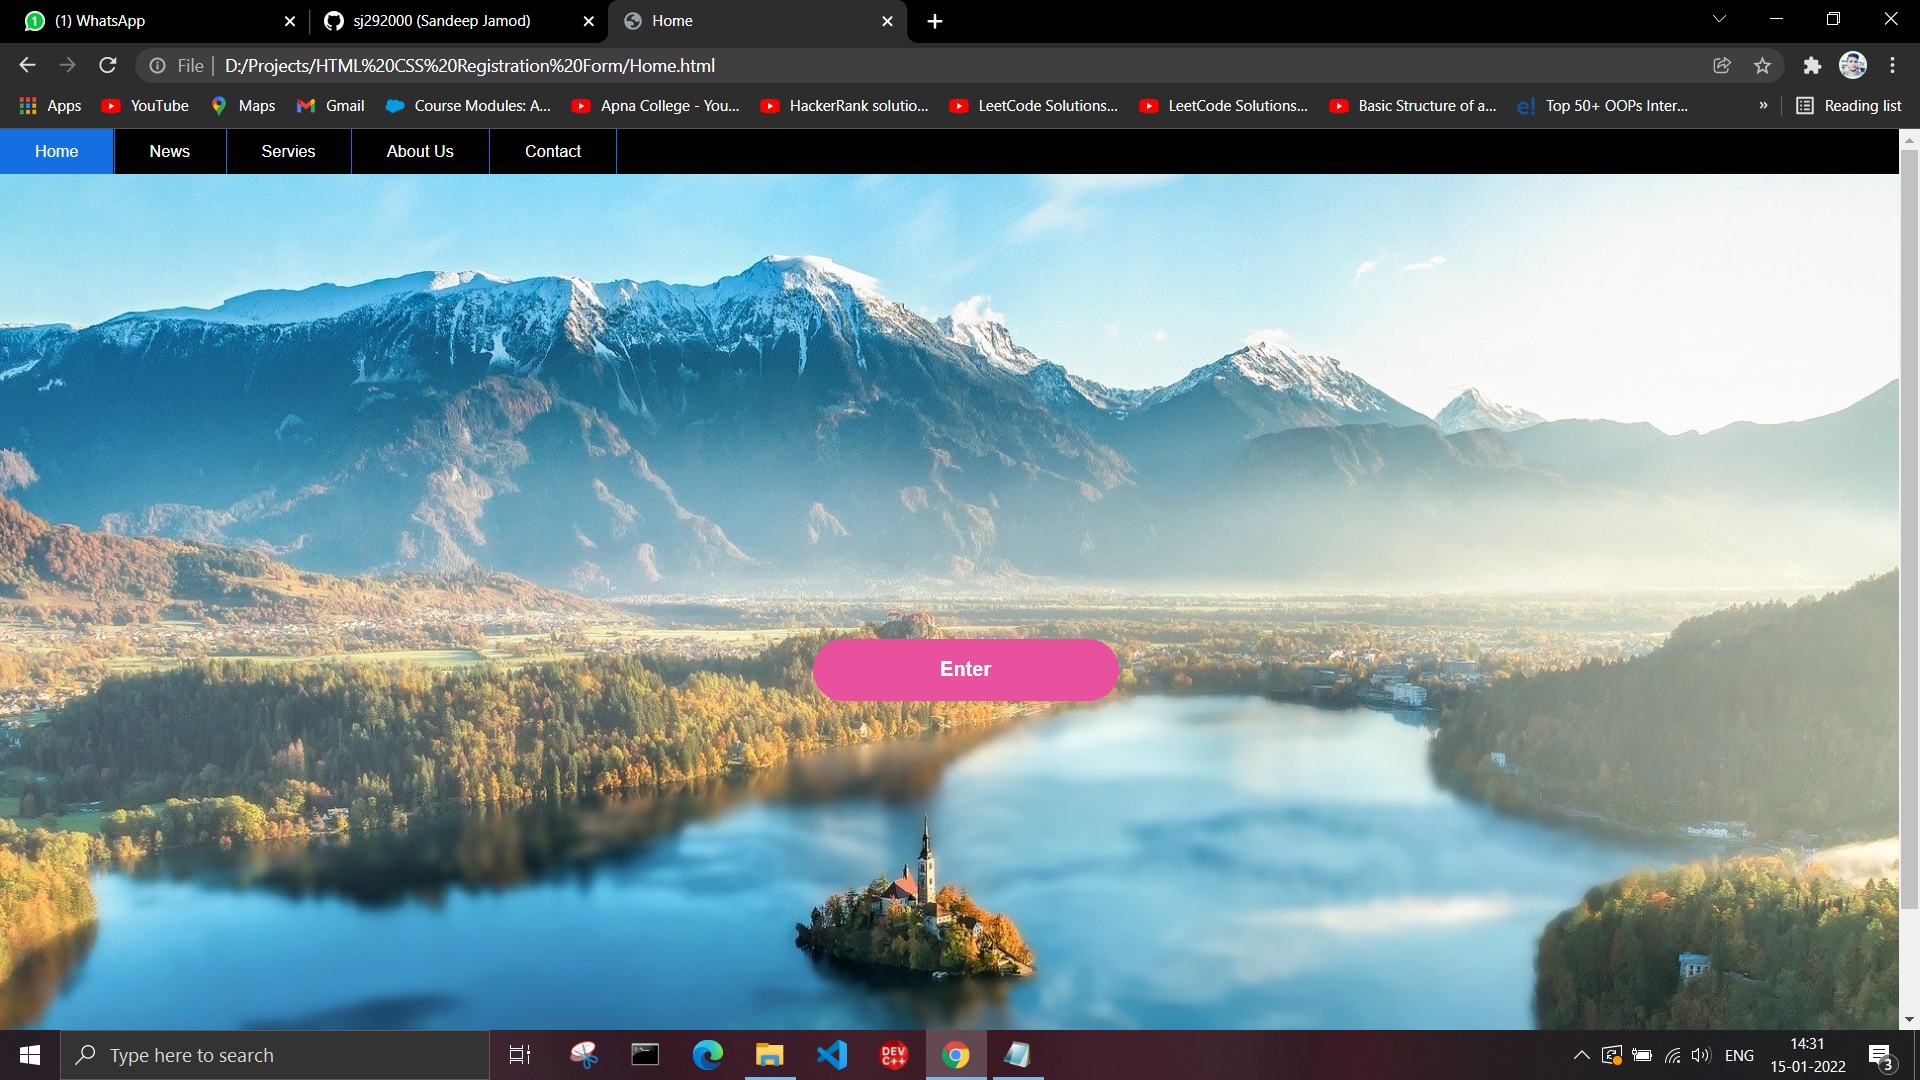Click the Wi-Fi network tray icon
Screen dimensions: 1920x1080
click(x=1672, y=1055)
